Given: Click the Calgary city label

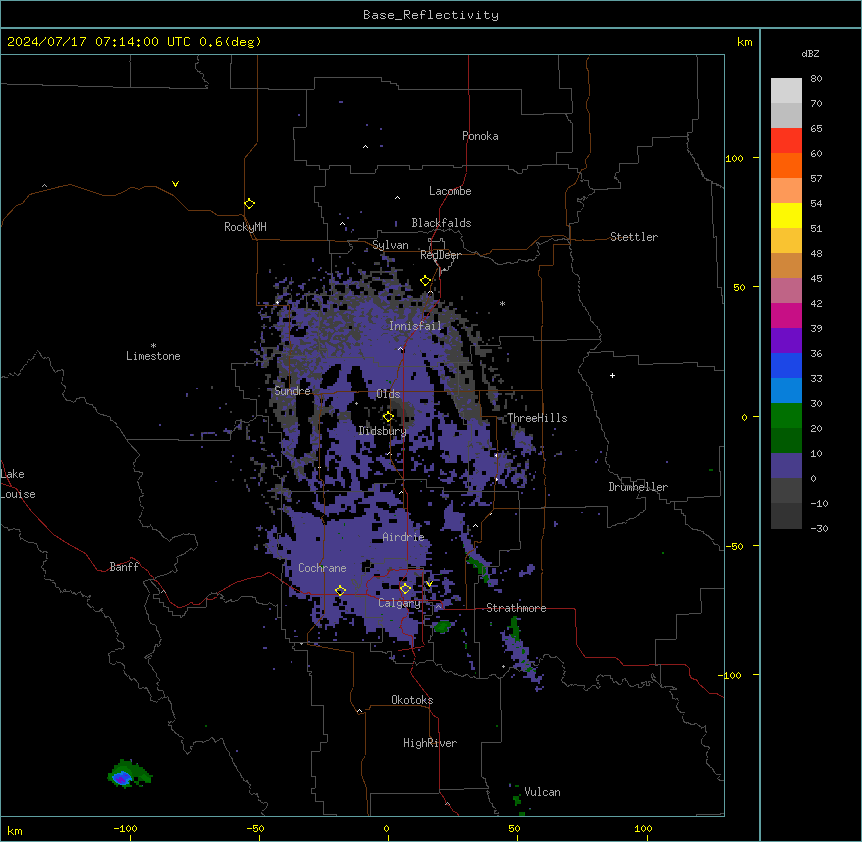Looking at the screenshot, I should tap(399, 603).
